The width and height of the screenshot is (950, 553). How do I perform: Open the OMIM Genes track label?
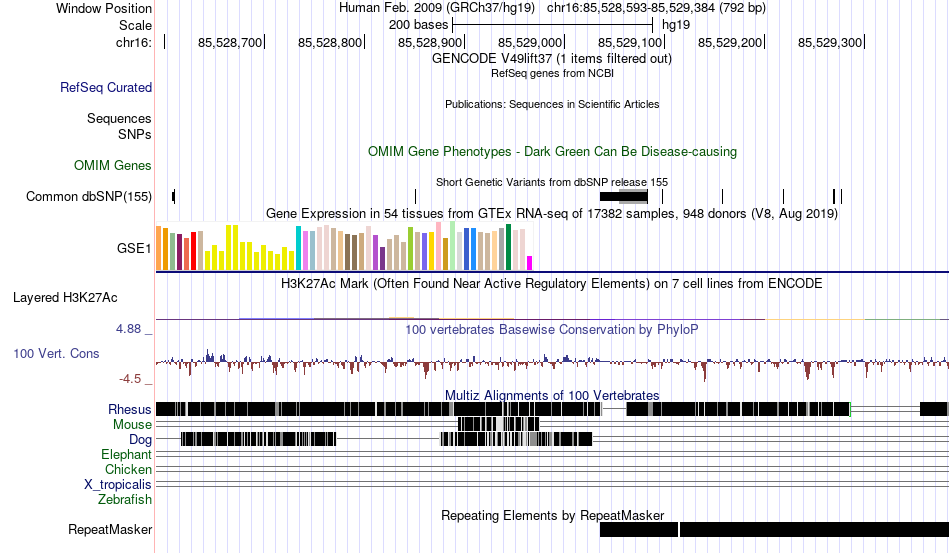pyautogui.click(x=113, y=165)
